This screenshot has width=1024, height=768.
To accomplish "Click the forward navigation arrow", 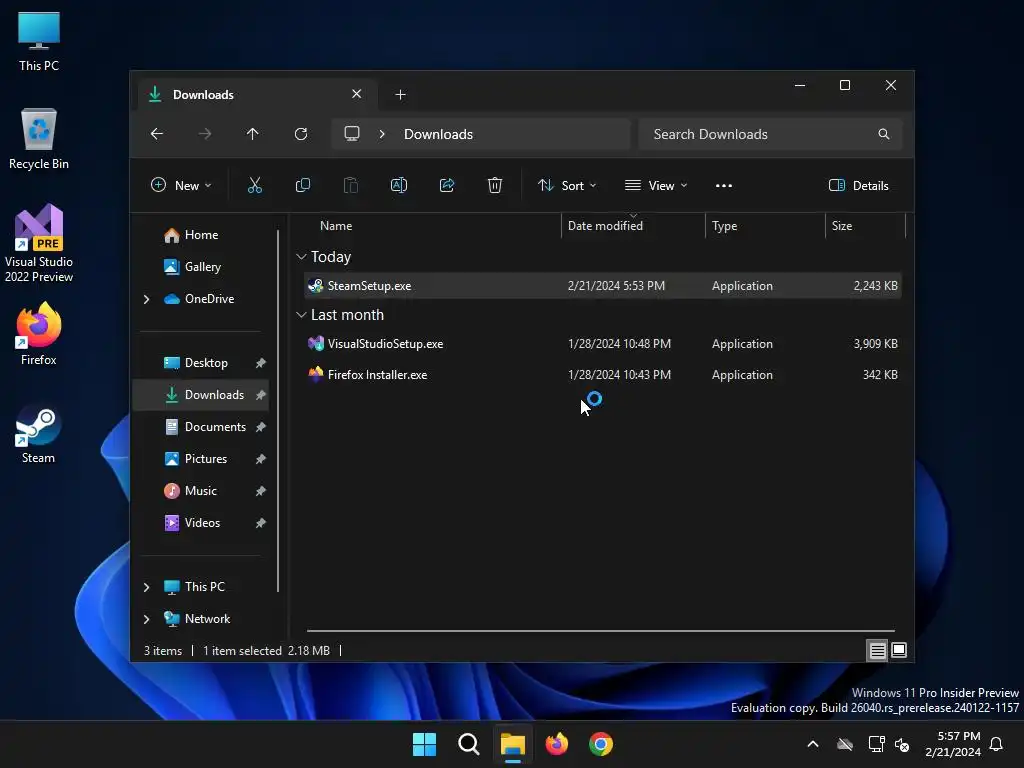I will click(x=205, y=134).
